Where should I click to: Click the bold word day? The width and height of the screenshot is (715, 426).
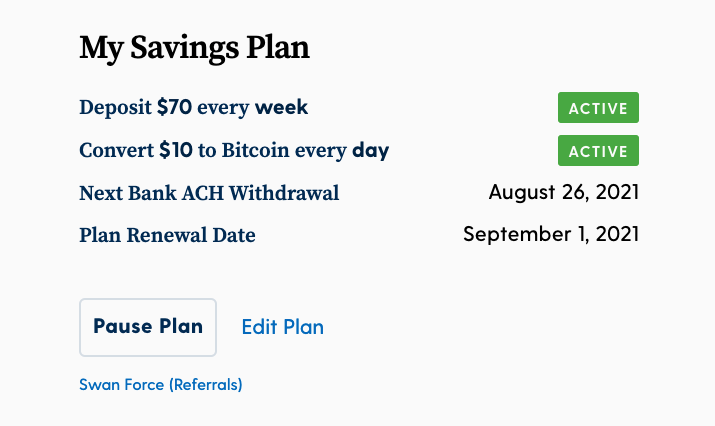370,151
